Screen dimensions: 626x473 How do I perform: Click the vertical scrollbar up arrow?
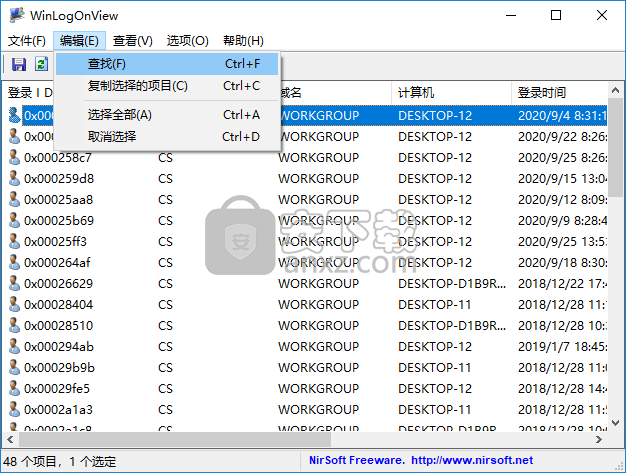click(615, 91)
